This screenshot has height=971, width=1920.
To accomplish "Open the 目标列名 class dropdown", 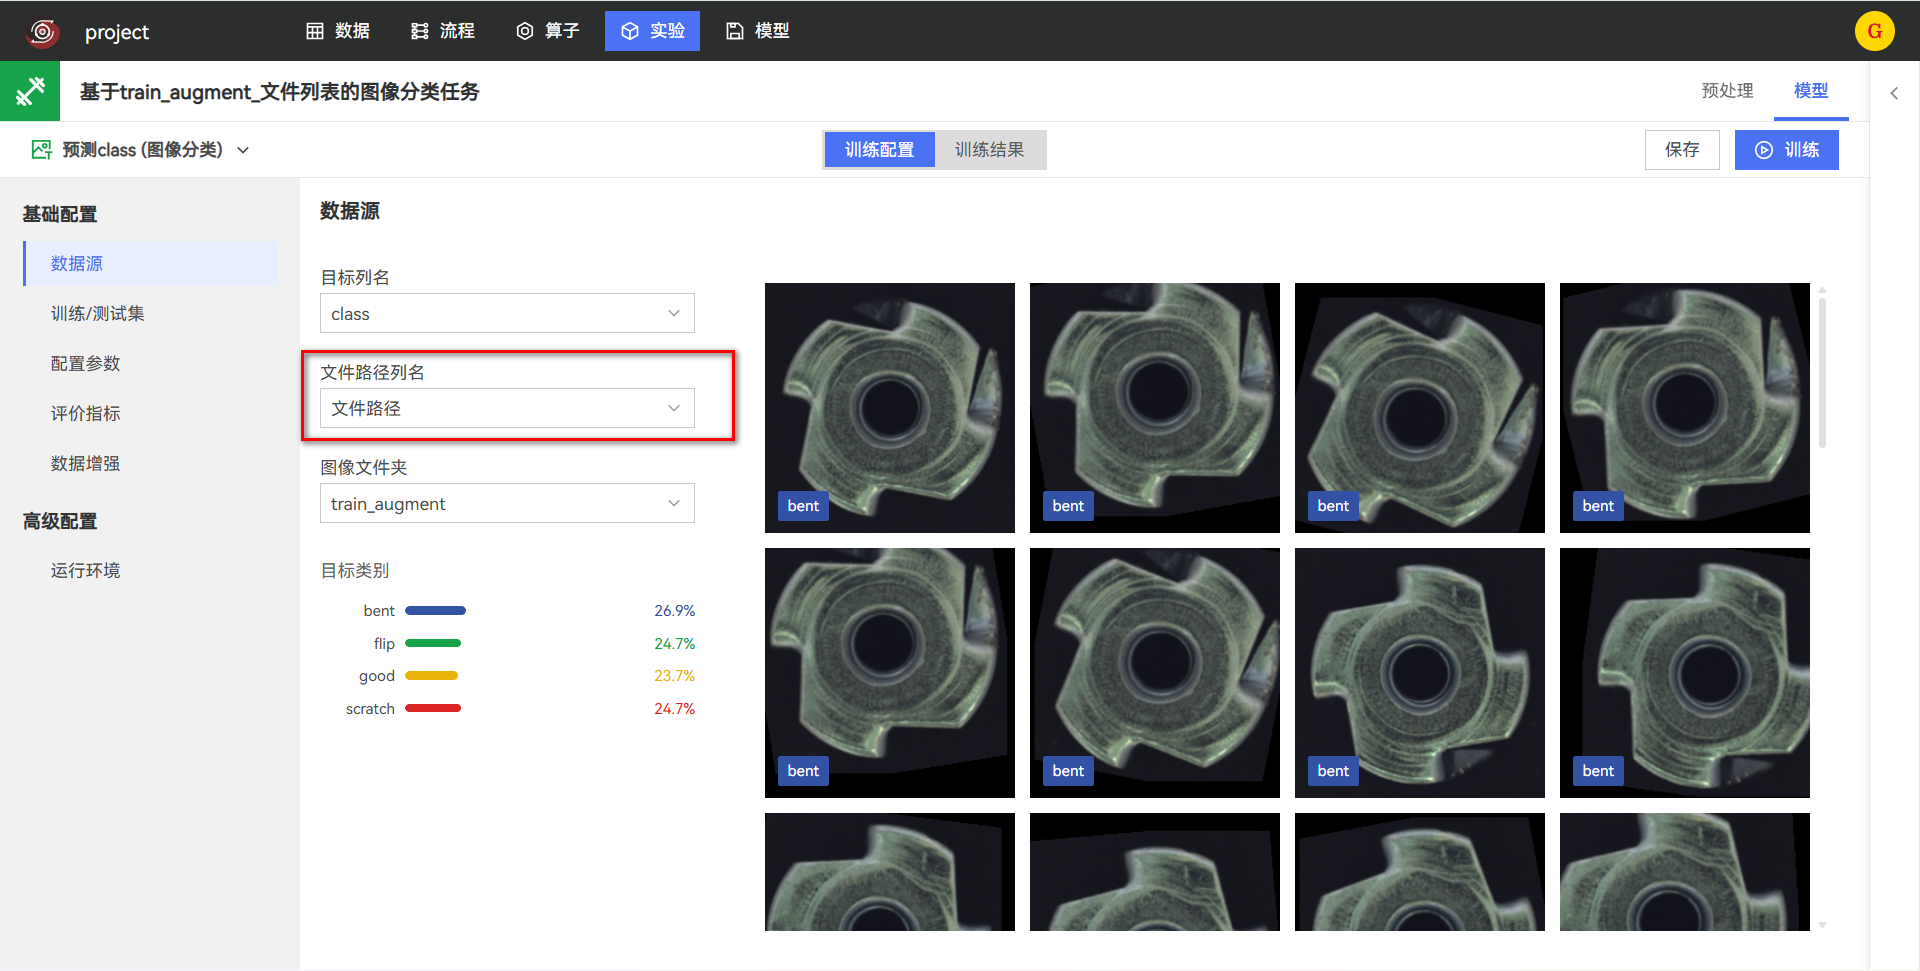I will coord(507,314).
